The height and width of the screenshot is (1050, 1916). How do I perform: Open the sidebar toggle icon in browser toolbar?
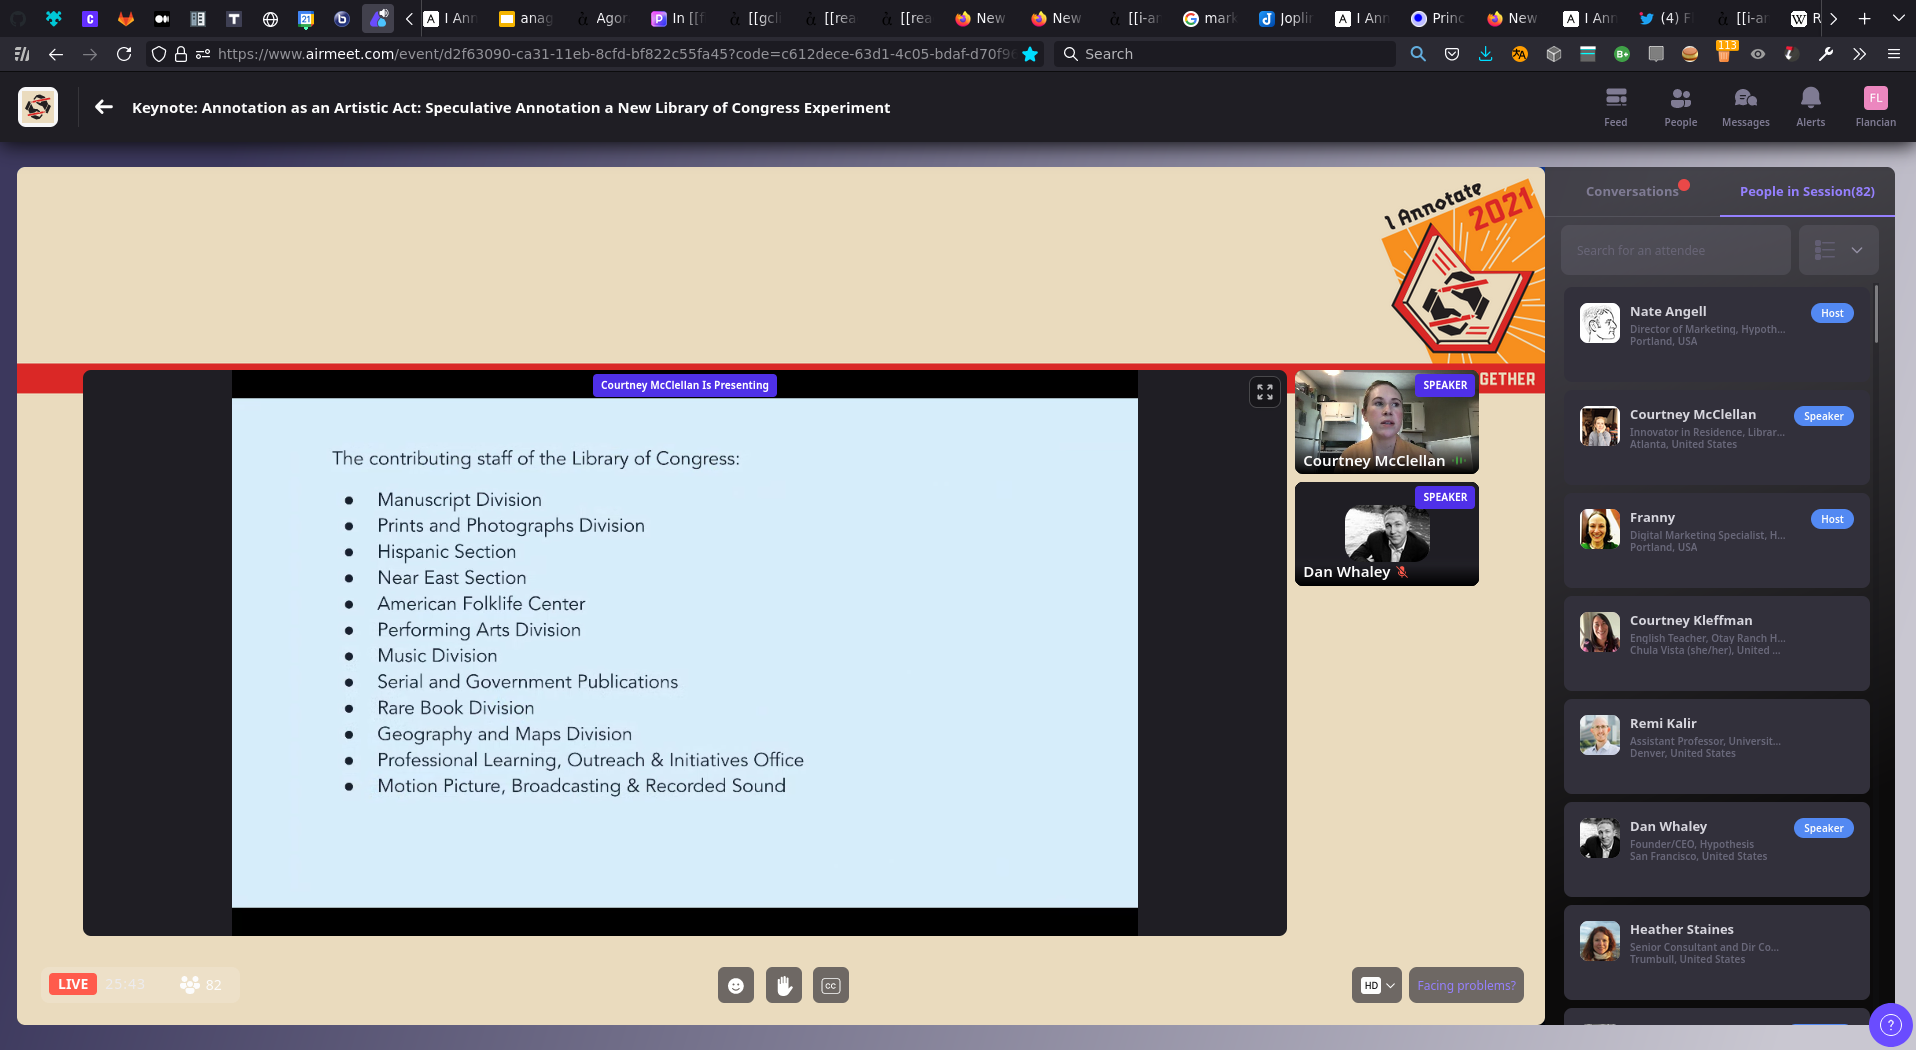click(22, 54)
